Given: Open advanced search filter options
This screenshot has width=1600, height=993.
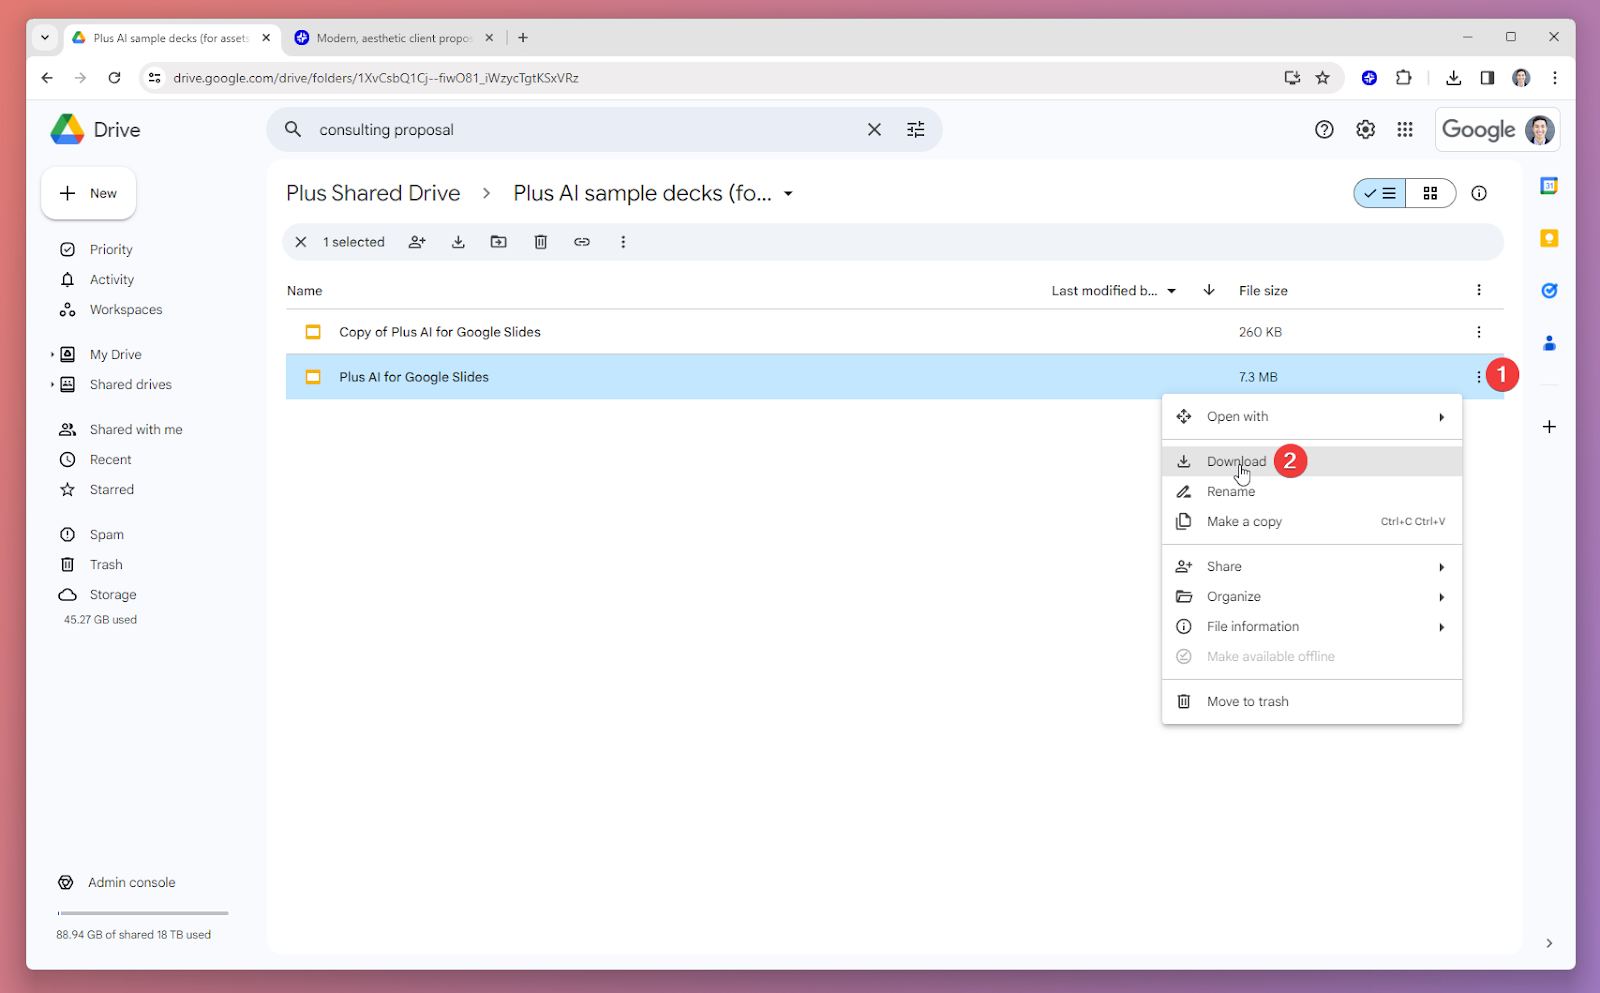Looking at the screenshot, I should (x=916, y=129).
